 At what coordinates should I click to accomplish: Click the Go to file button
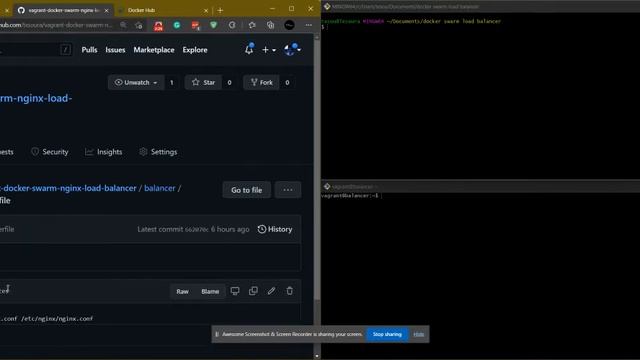[247, 190]
